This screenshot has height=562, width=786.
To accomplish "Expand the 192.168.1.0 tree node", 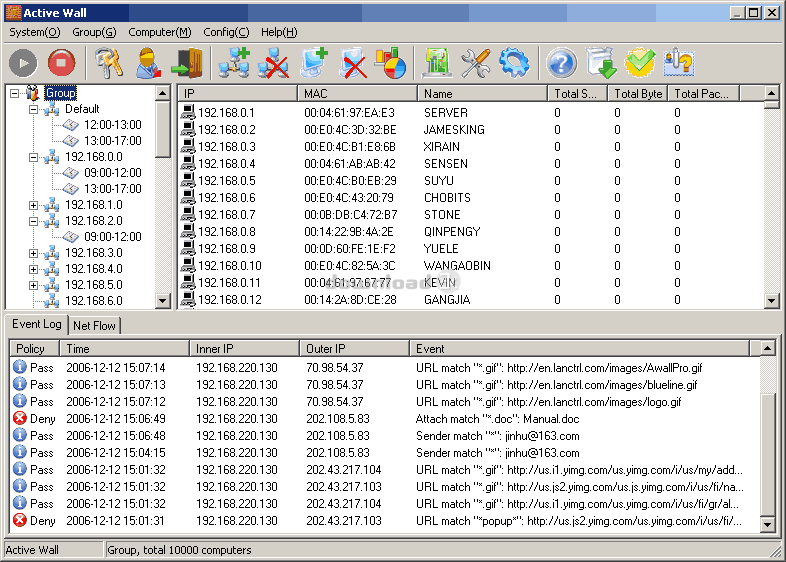I will tap(34, 205).
